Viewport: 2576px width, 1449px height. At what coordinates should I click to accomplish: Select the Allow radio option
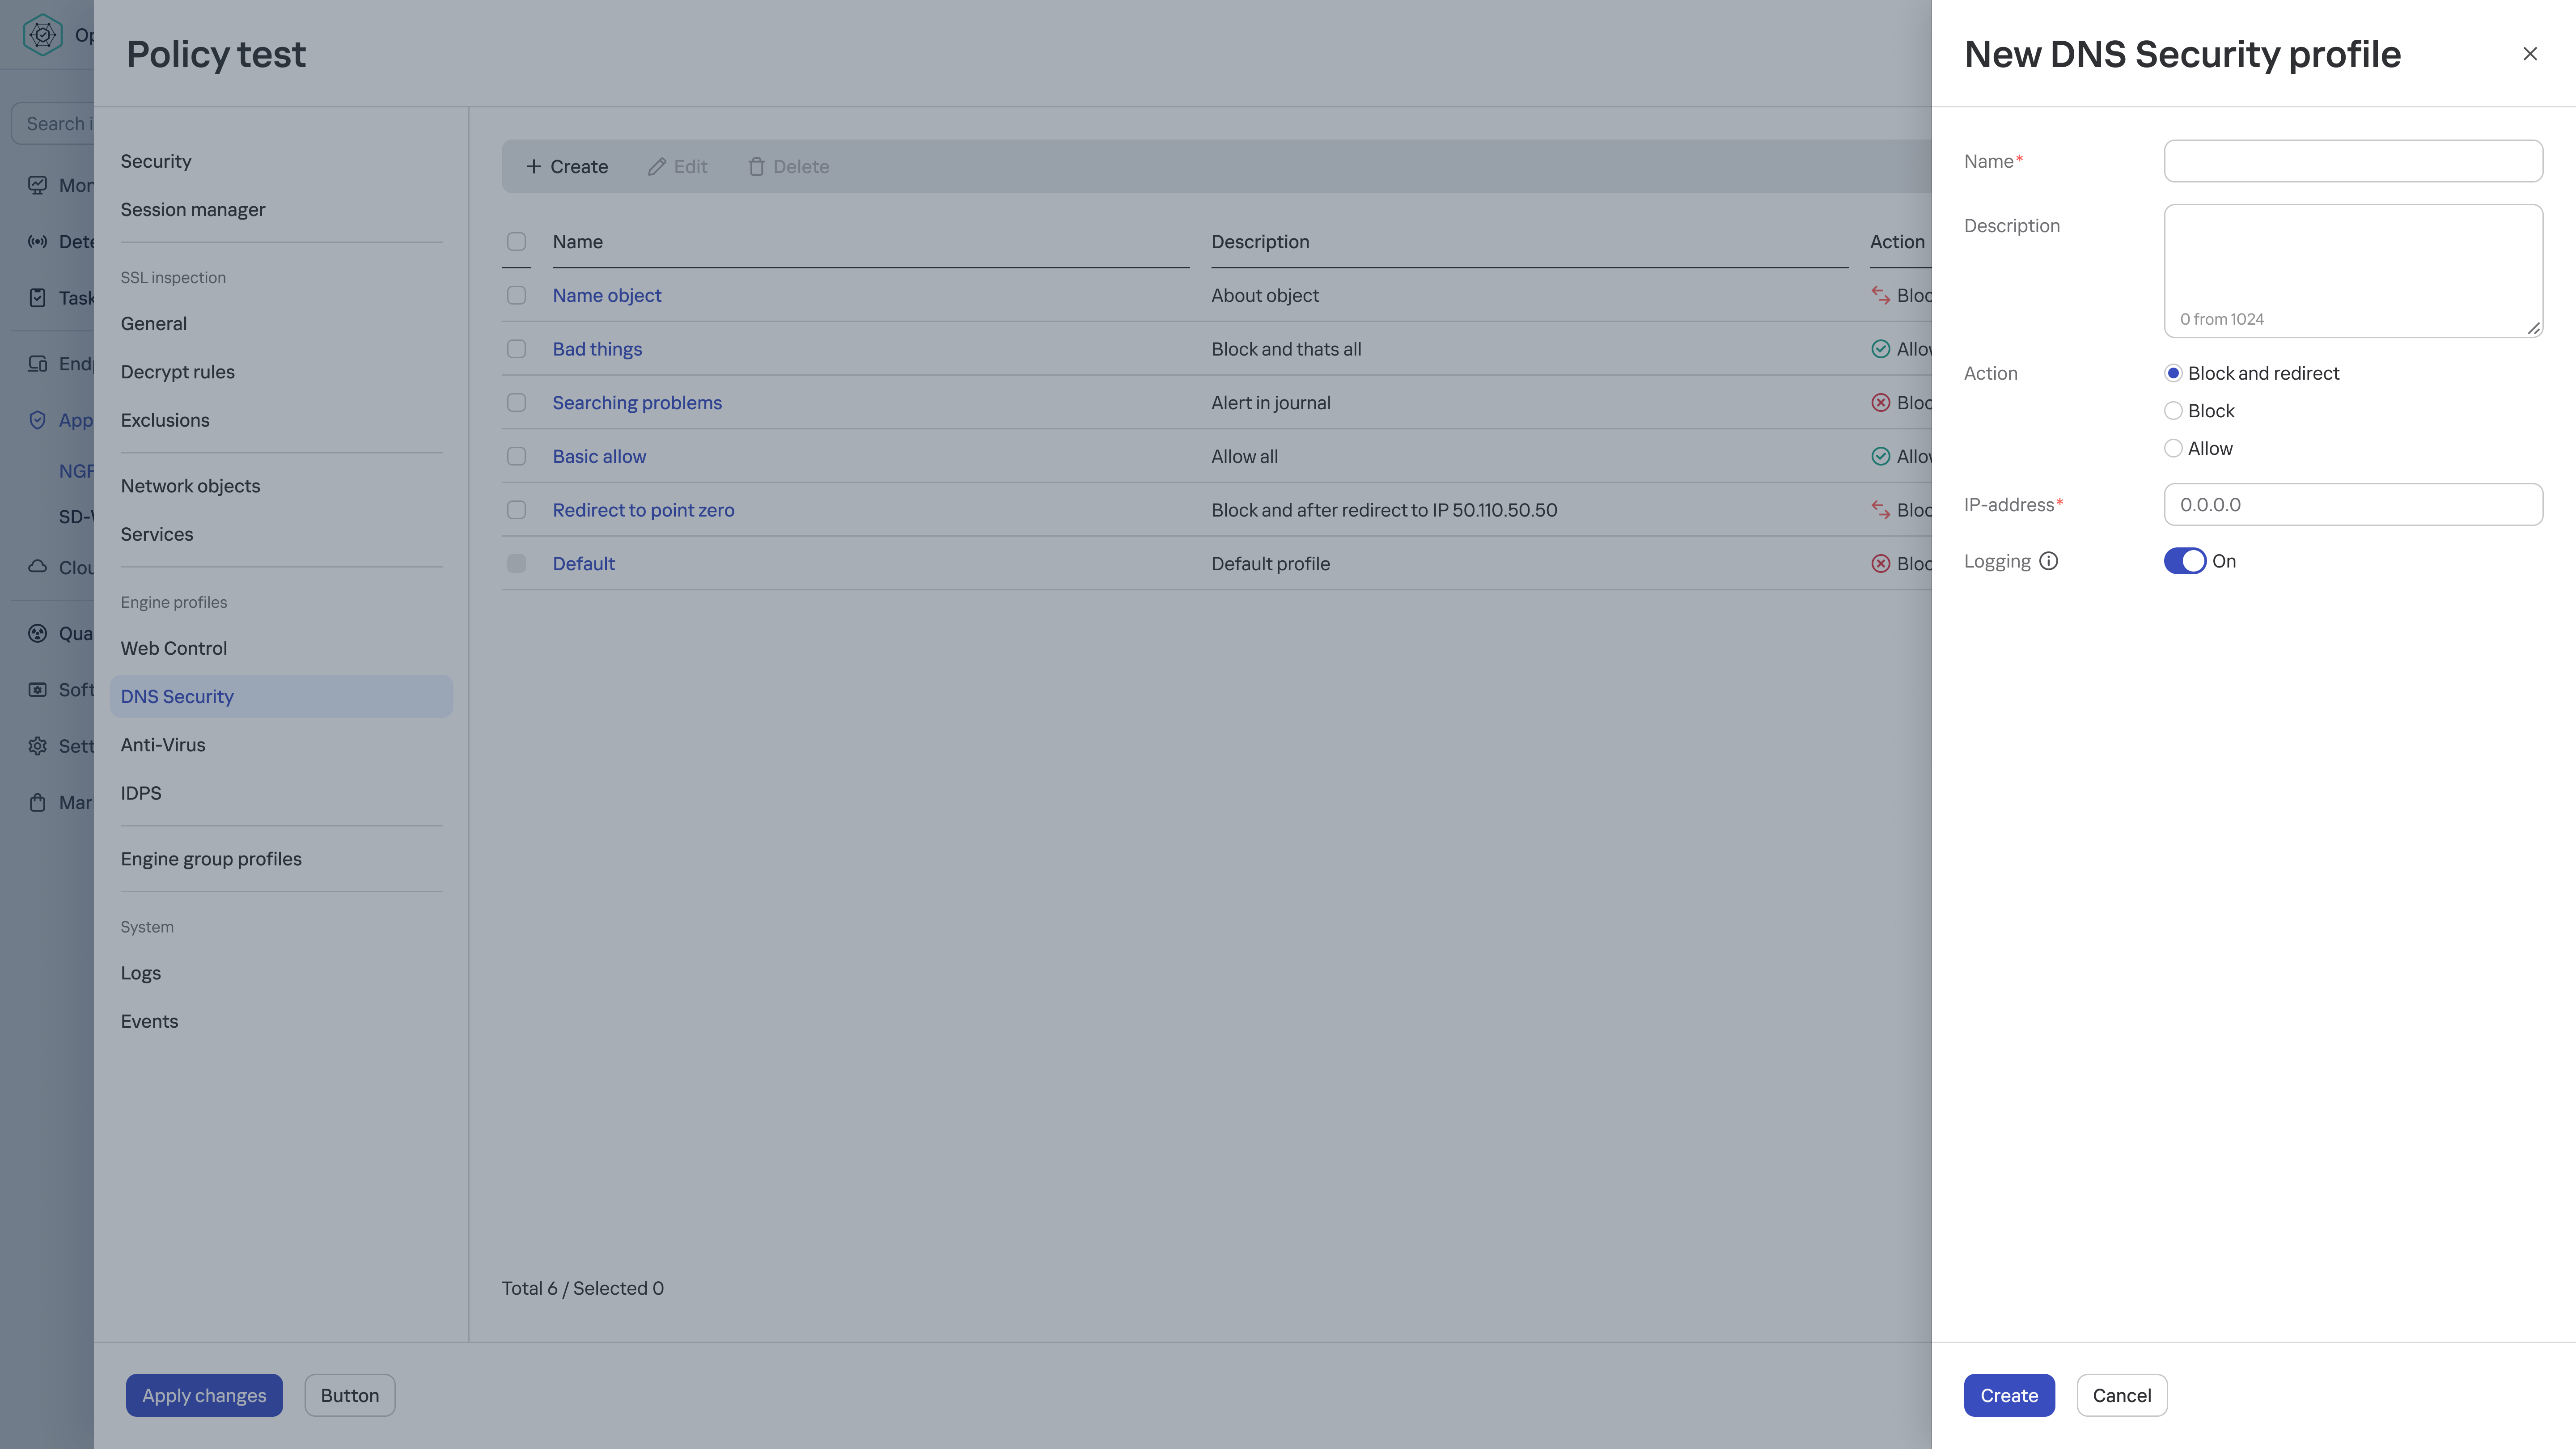coord(2172,449)
